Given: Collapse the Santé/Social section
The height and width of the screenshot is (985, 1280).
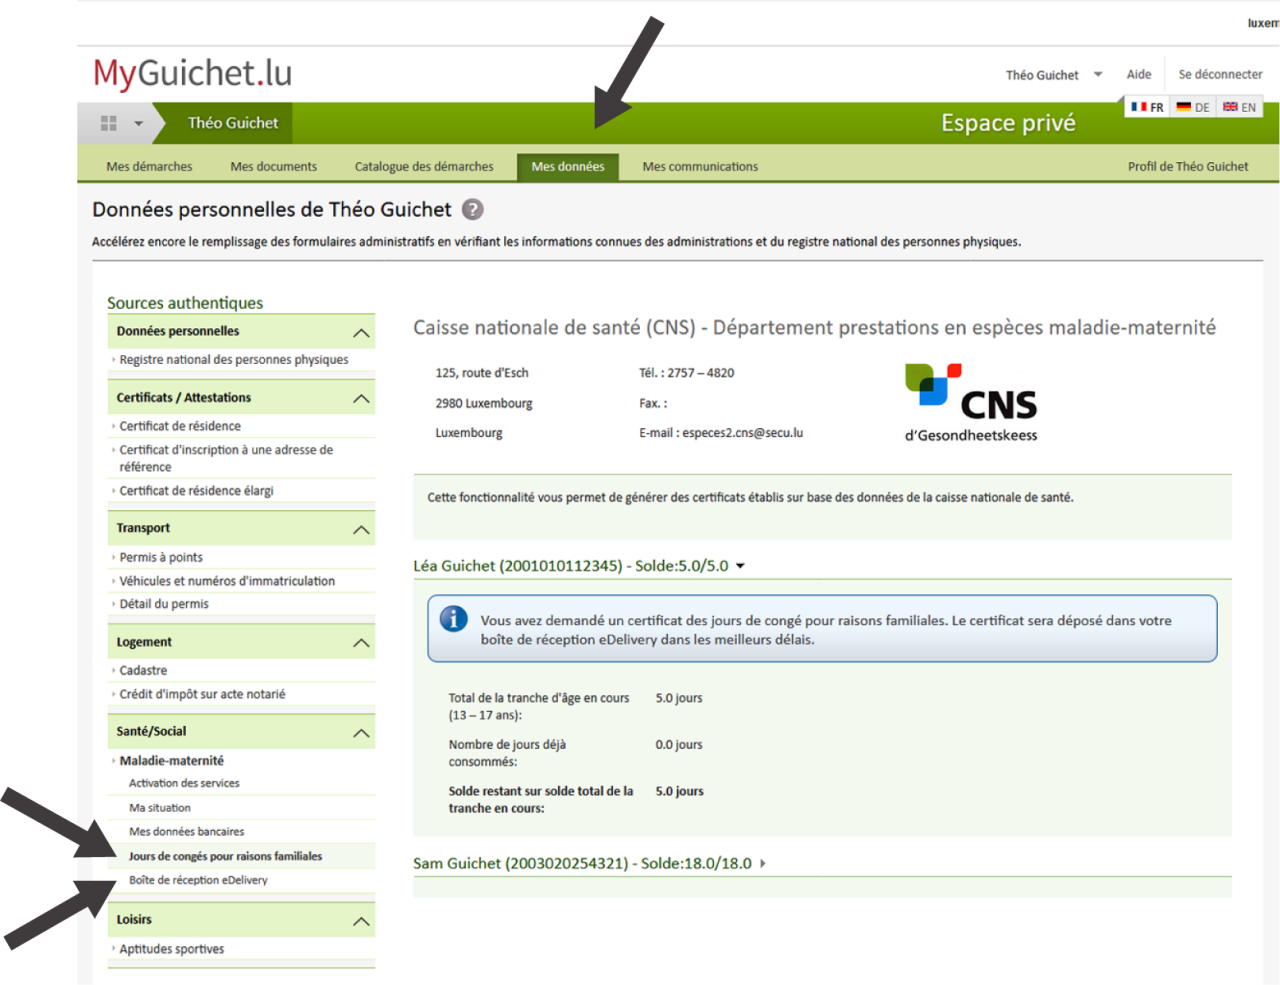Looking at the screenshot, I should (361, 733).
